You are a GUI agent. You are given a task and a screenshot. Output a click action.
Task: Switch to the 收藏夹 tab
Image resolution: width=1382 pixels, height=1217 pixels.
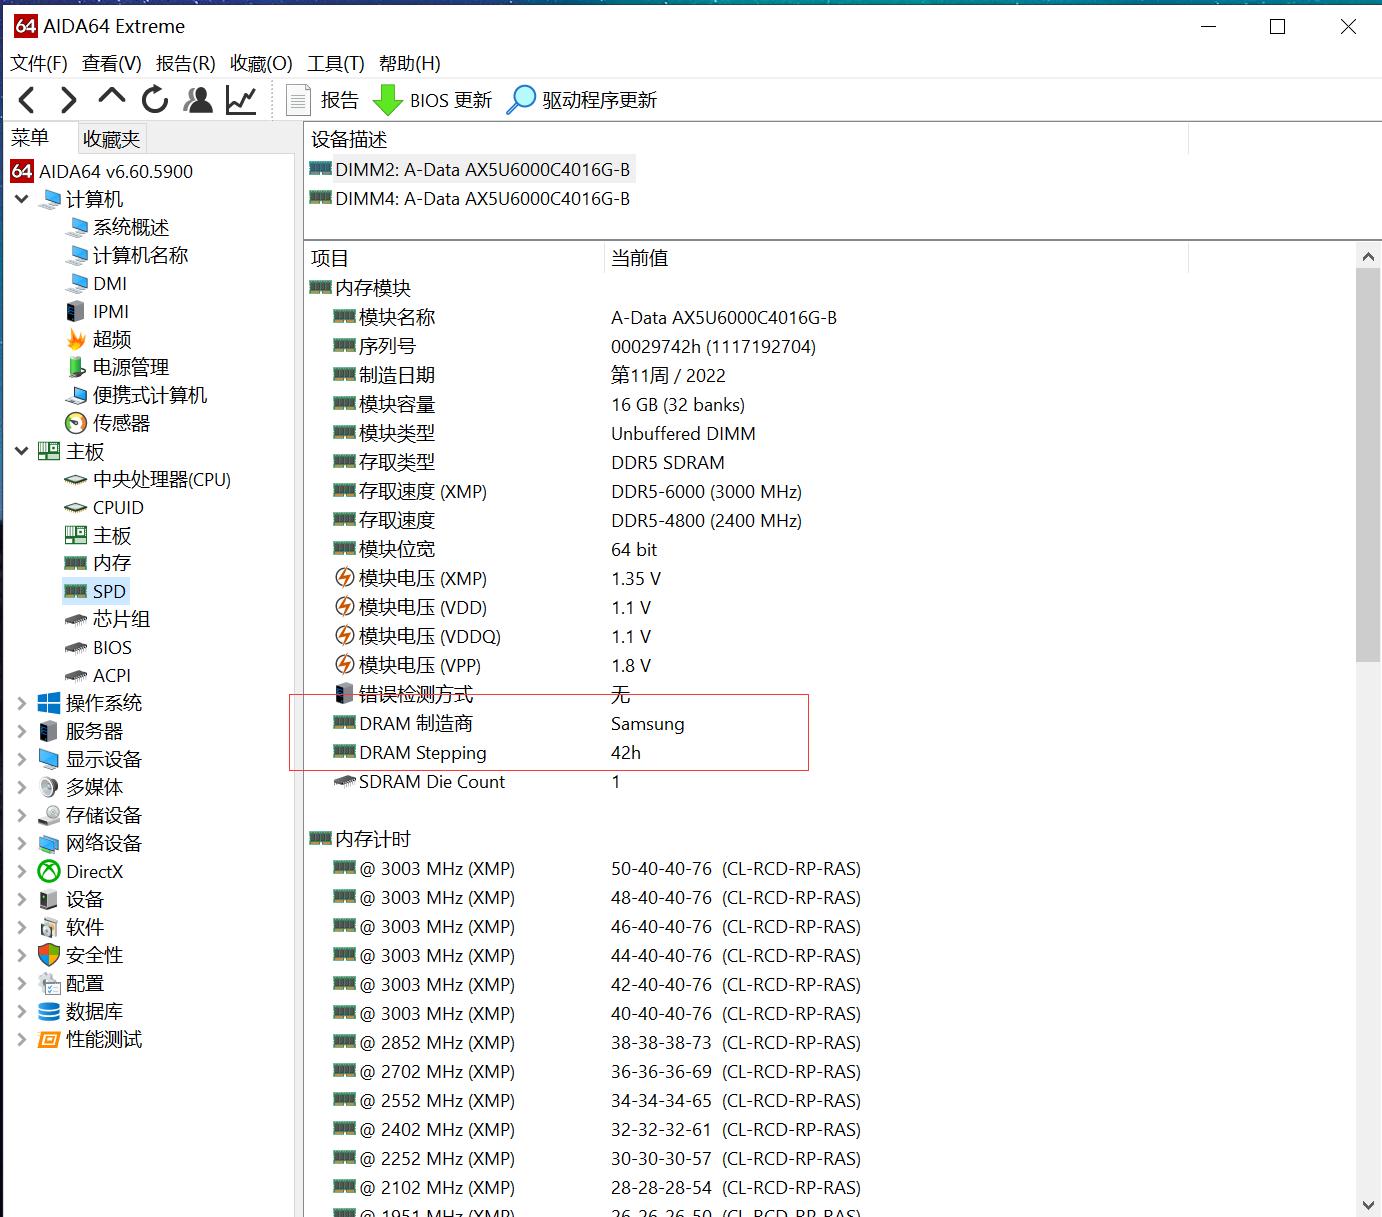111,139
